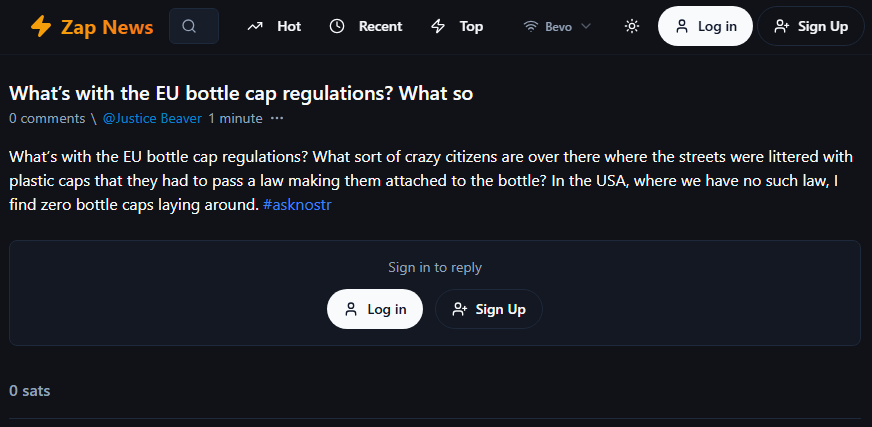This screenshot has height=427, width=872.
Task: Switch to the Hot feed tab
Action: (x=289, y=26)
